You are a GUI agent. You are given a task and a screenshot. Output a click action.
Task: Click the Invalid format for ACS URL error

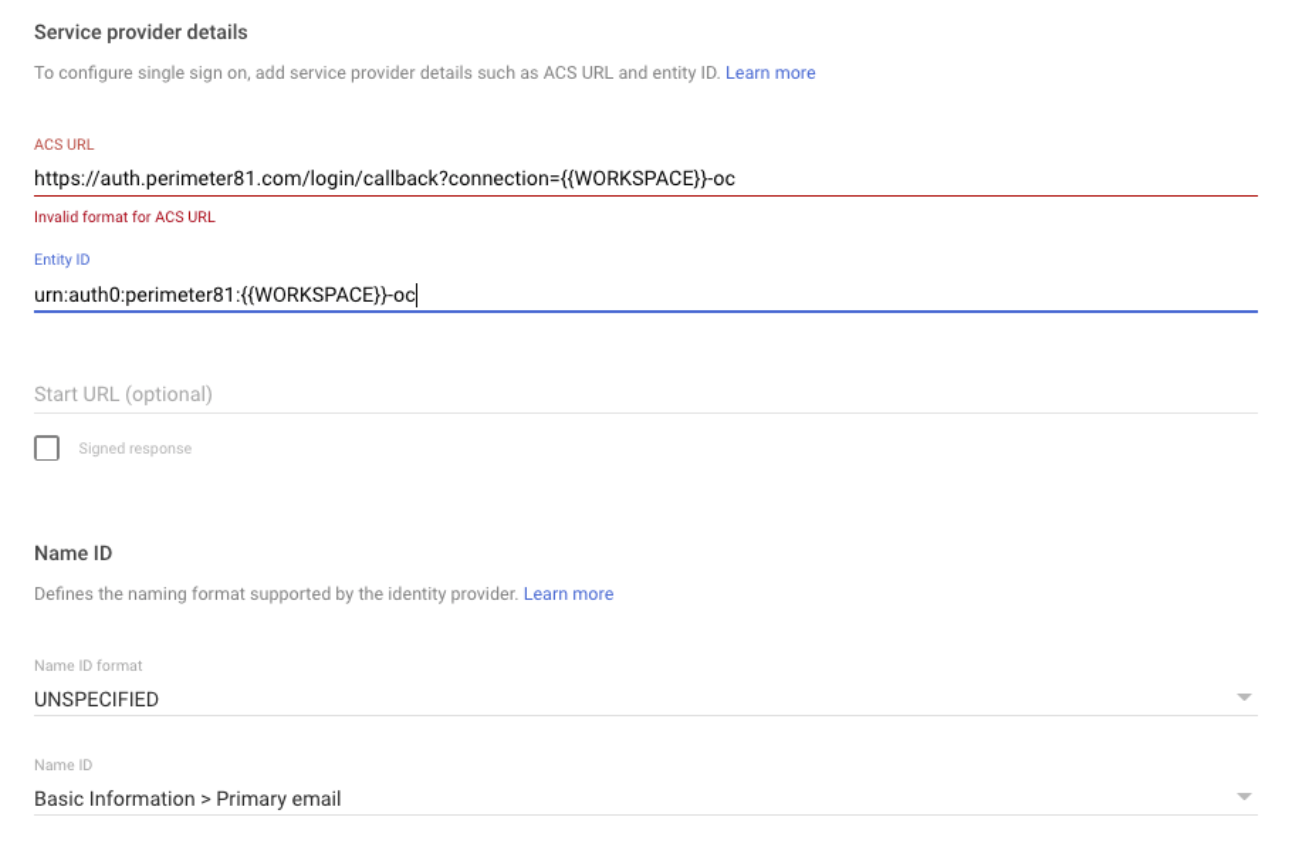pos(124,217)
